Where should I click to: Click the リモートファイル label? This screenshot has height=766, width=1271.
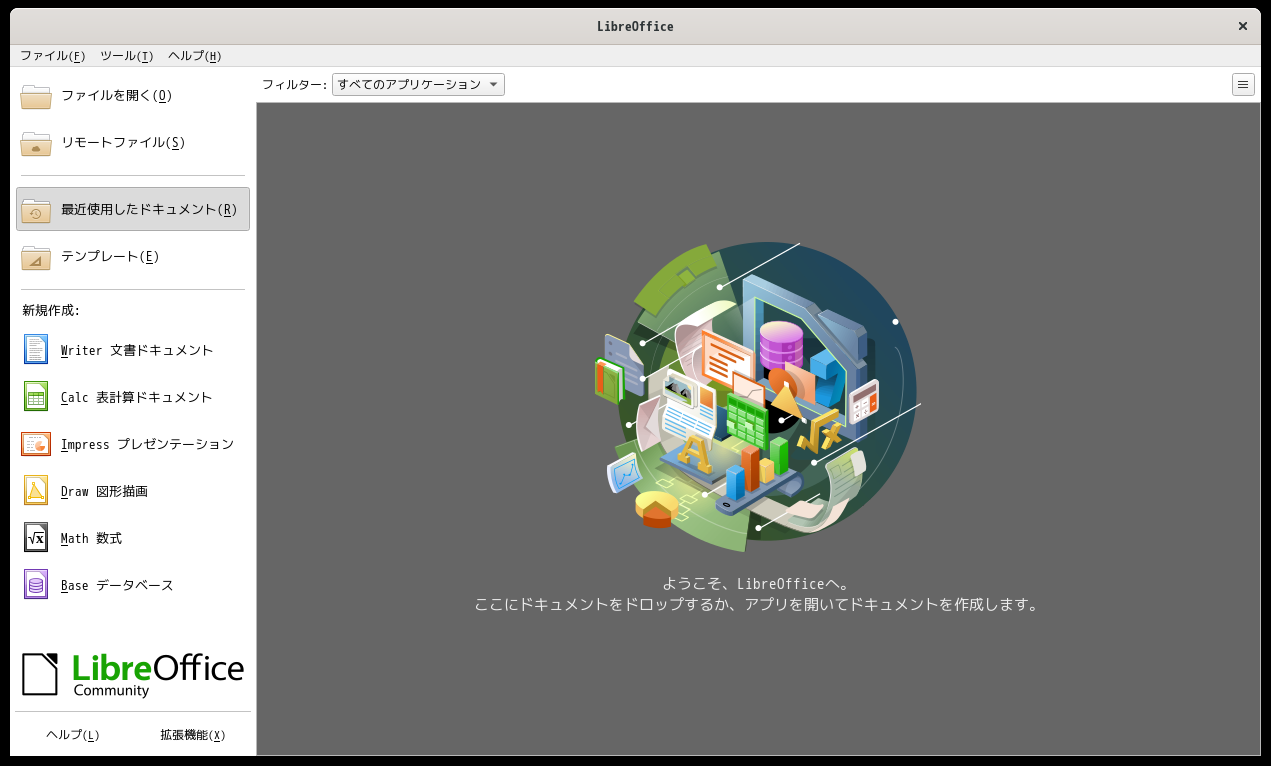[x=123, y=143]
